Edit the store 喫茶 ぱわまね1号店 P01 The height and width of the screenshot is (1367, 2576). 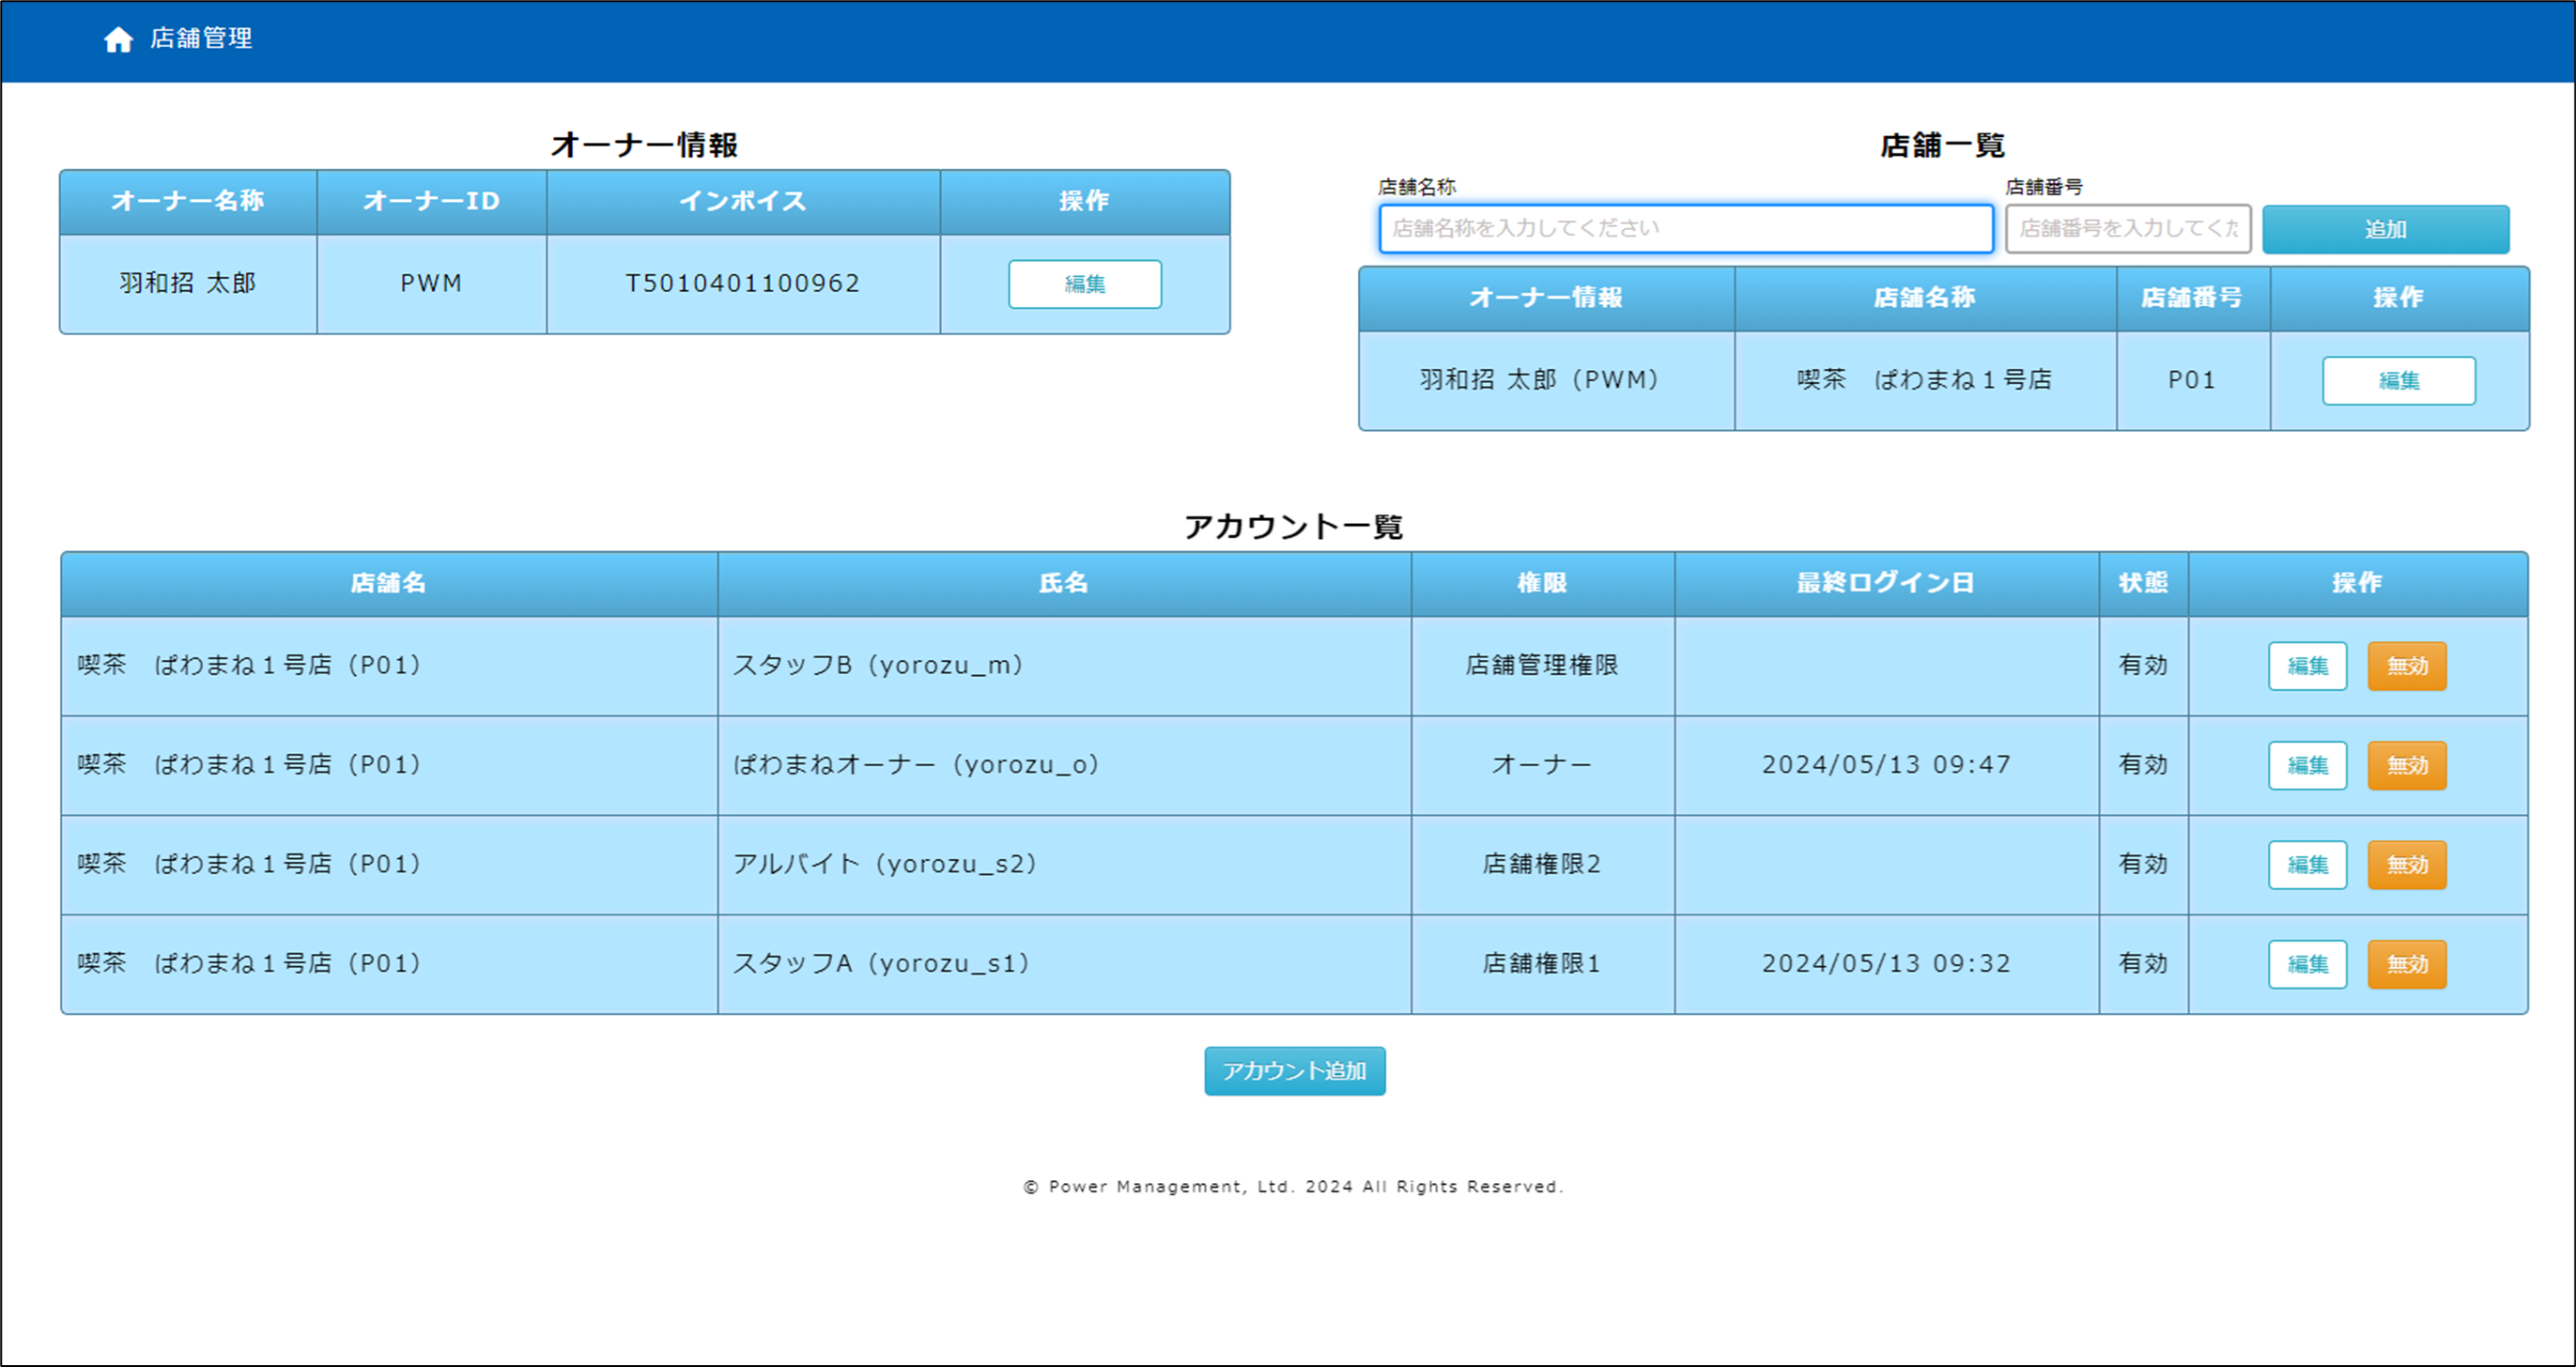pyautogui.click(x=2398, y=381)
